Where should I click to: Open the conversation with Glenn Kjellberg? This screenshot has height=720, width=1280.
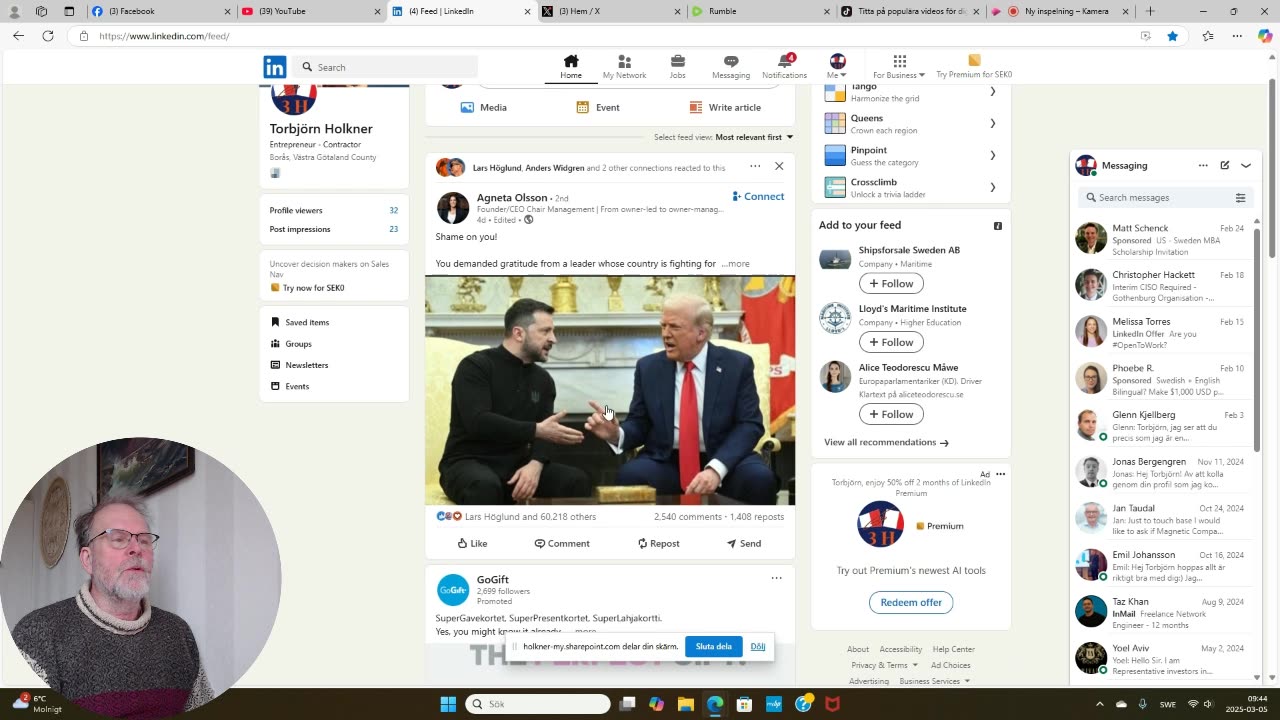[x=1161, y=426]
